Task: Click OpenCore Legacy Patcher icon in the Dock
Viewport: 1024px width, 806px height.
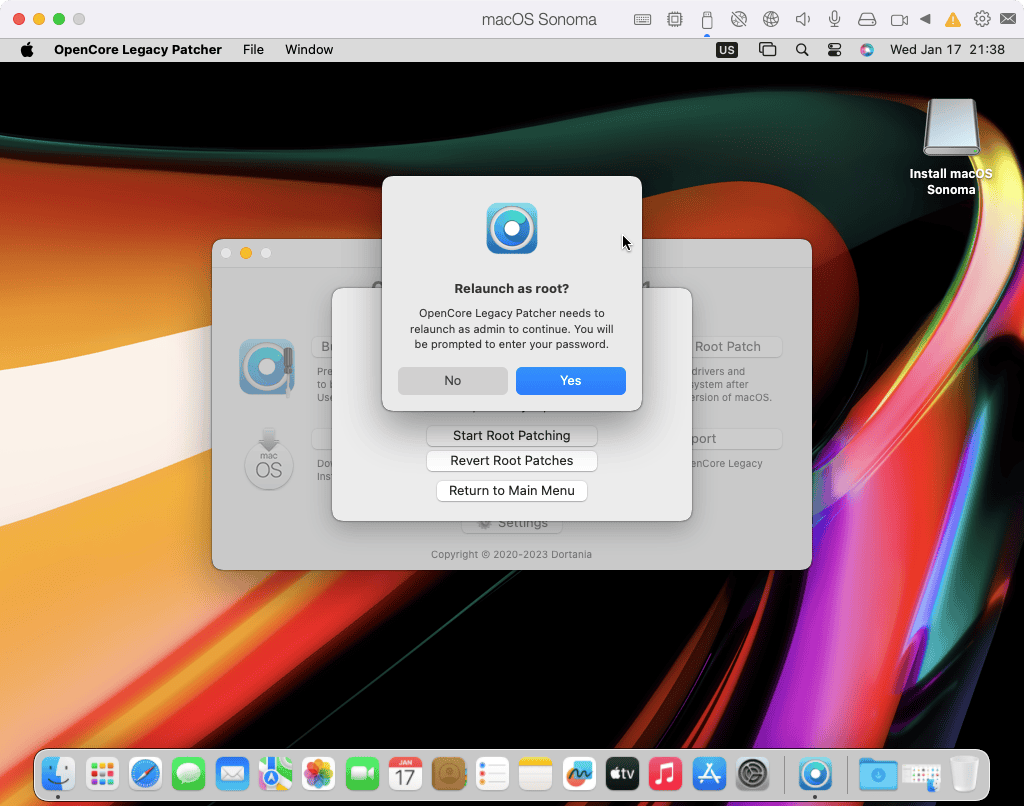Action: point(815,773)
